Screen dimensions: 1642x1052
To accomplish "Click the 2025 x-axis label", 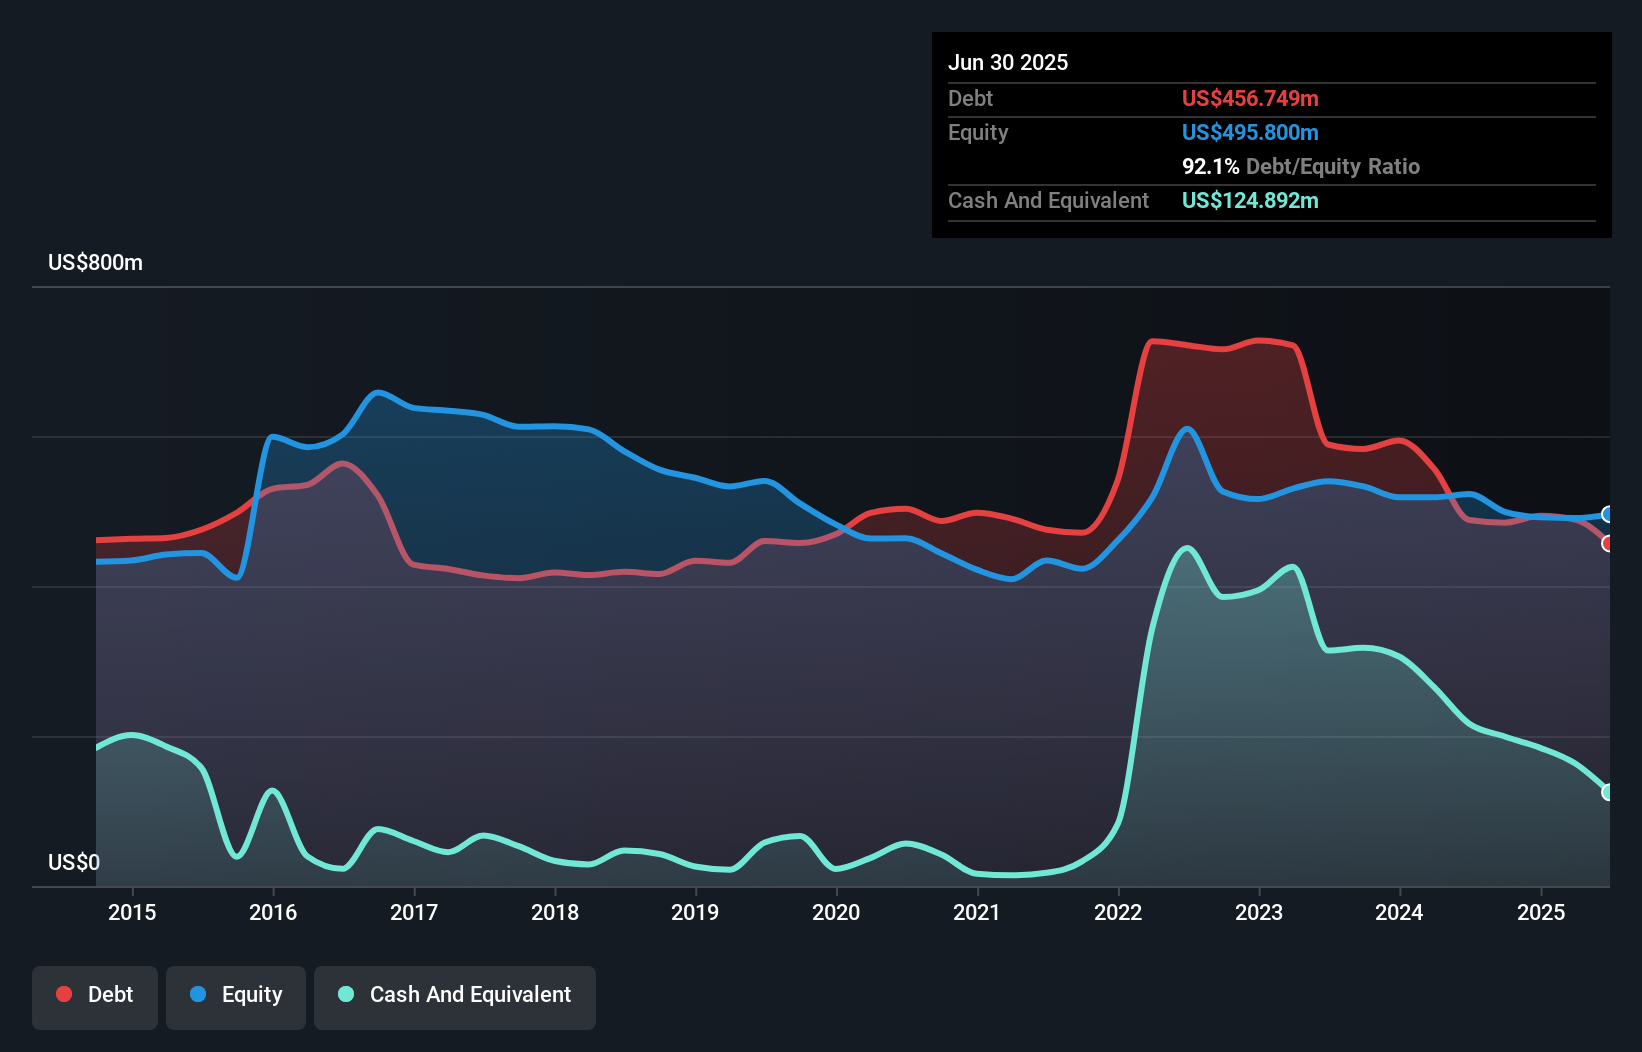I will (x=1541, y=912).
